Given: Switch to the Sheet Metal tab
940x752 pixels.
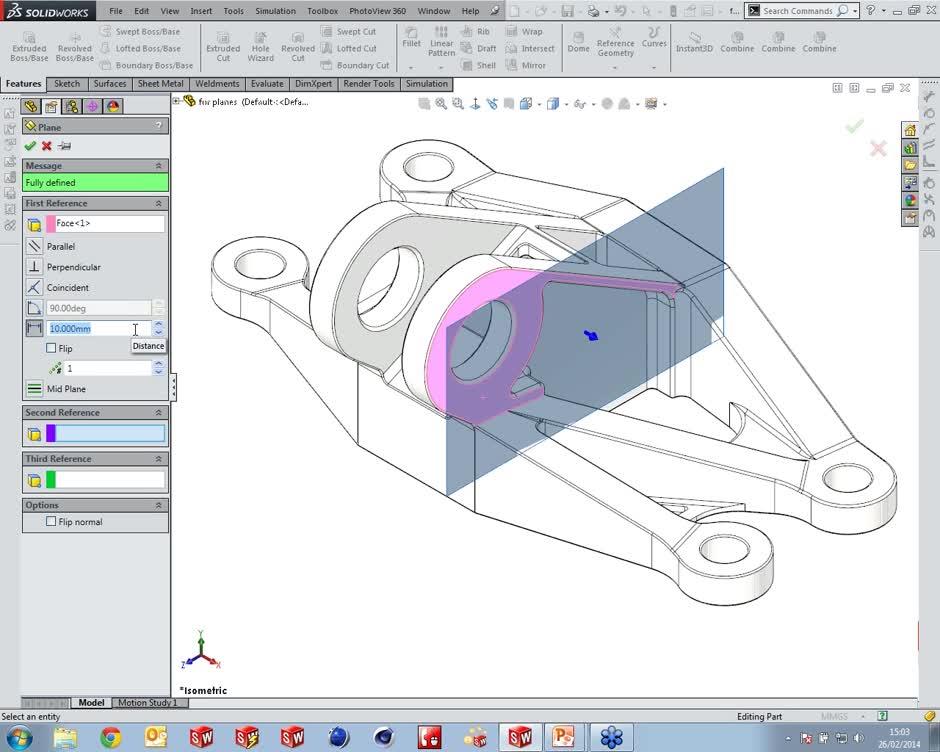Looking at the screenshot, I should coord(160,84).
